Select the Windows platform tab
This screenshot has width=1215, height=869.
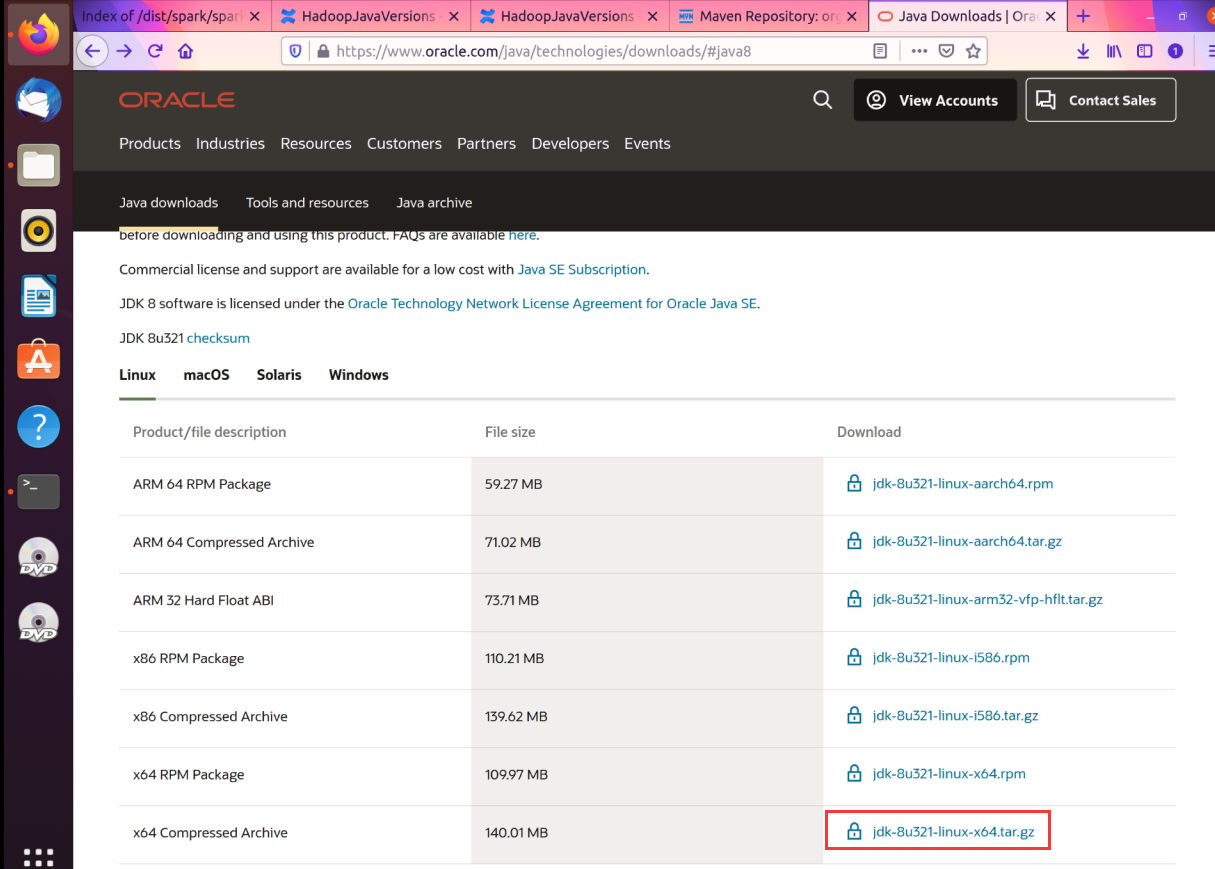pyautogui.click(x=358, y=375)
